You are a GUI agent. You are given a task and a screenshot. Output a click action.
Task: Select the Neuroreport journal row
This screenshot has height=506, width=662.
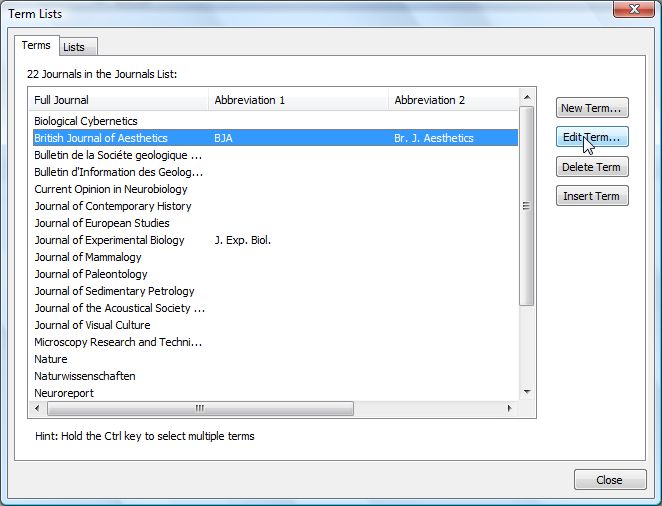(x=63, y=393)
